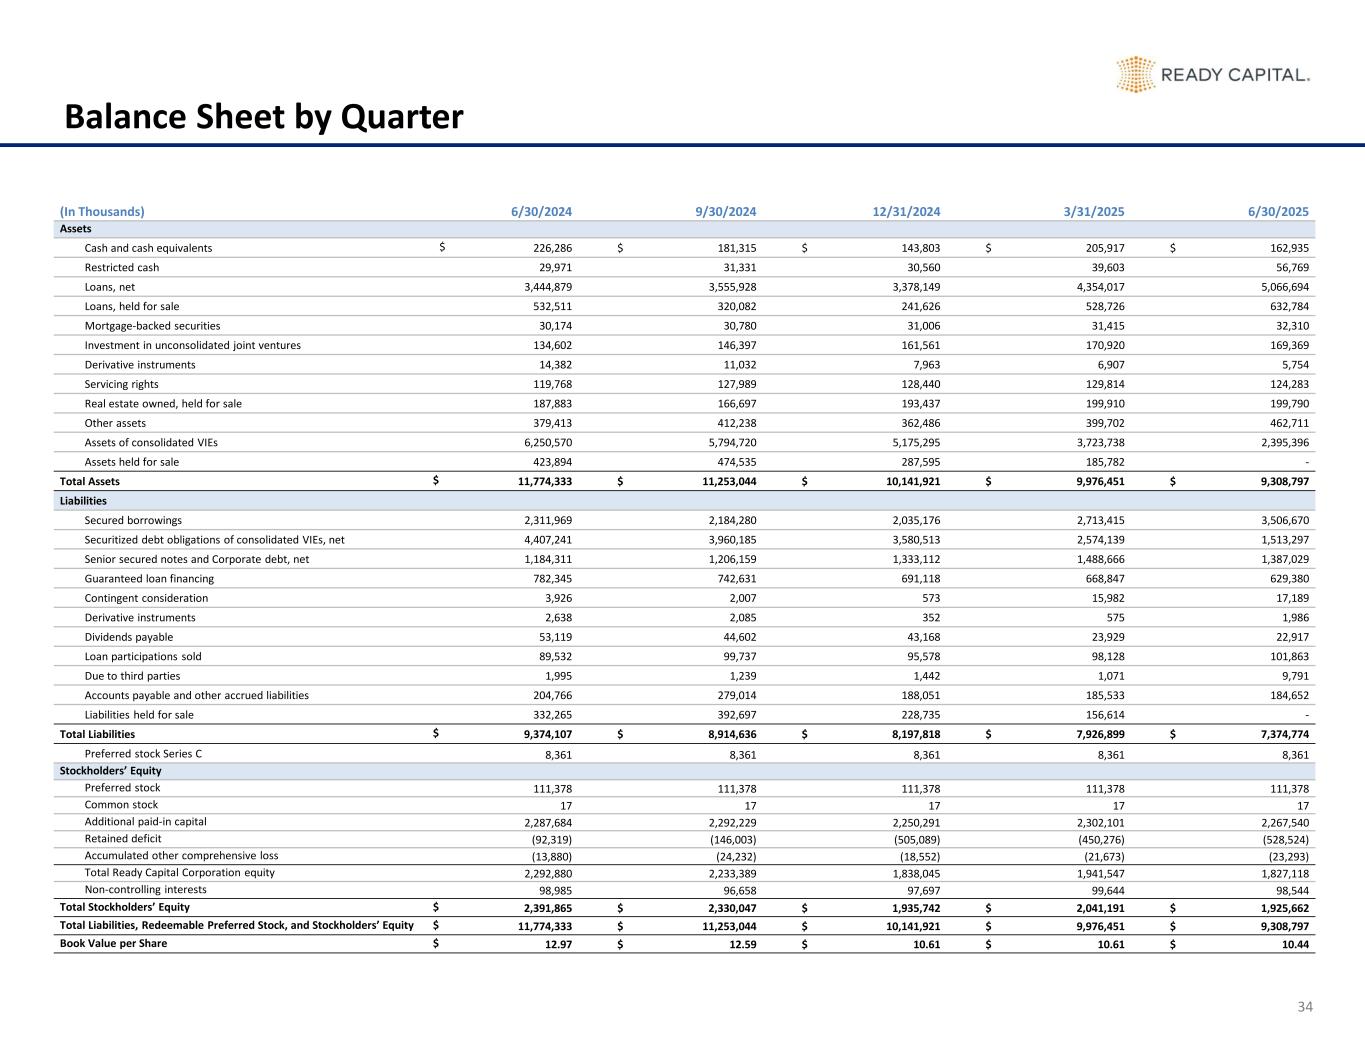
Task: Select the Total Assets row label
Action: tap(90, 482)
